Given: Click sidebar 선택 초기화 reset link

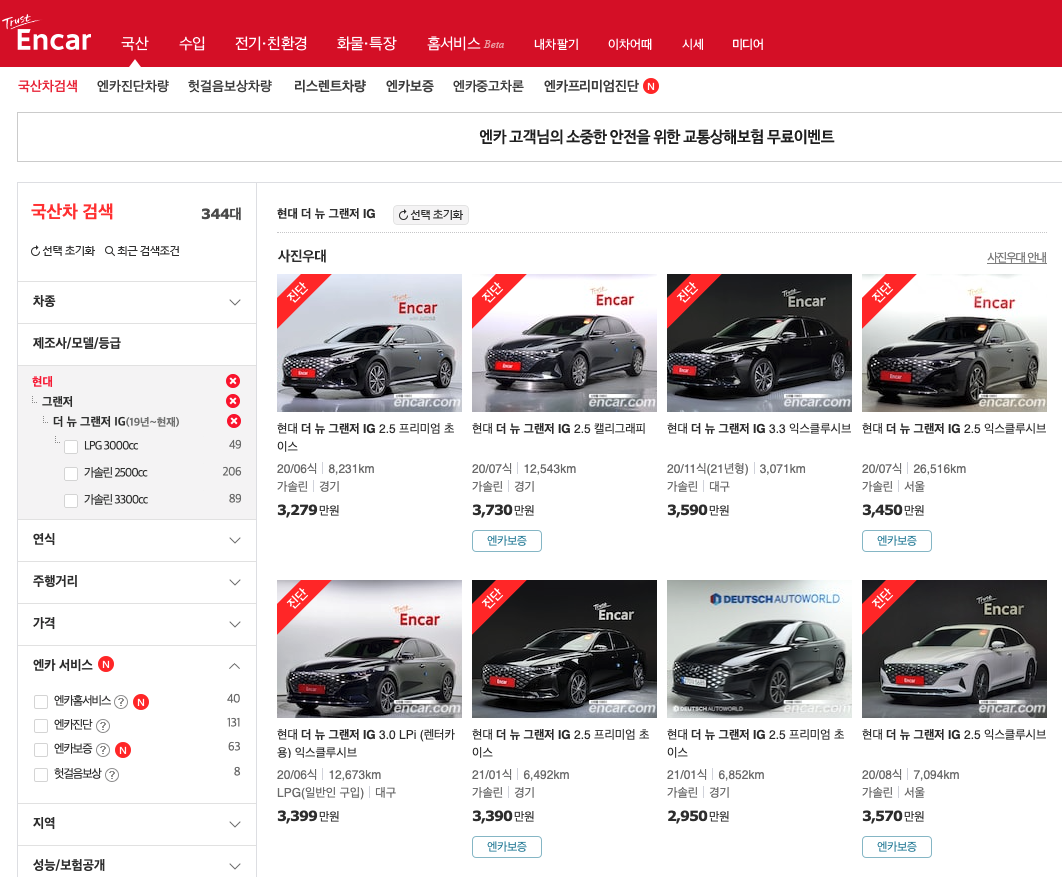Looking at the screenshot, I should (62, 251).
